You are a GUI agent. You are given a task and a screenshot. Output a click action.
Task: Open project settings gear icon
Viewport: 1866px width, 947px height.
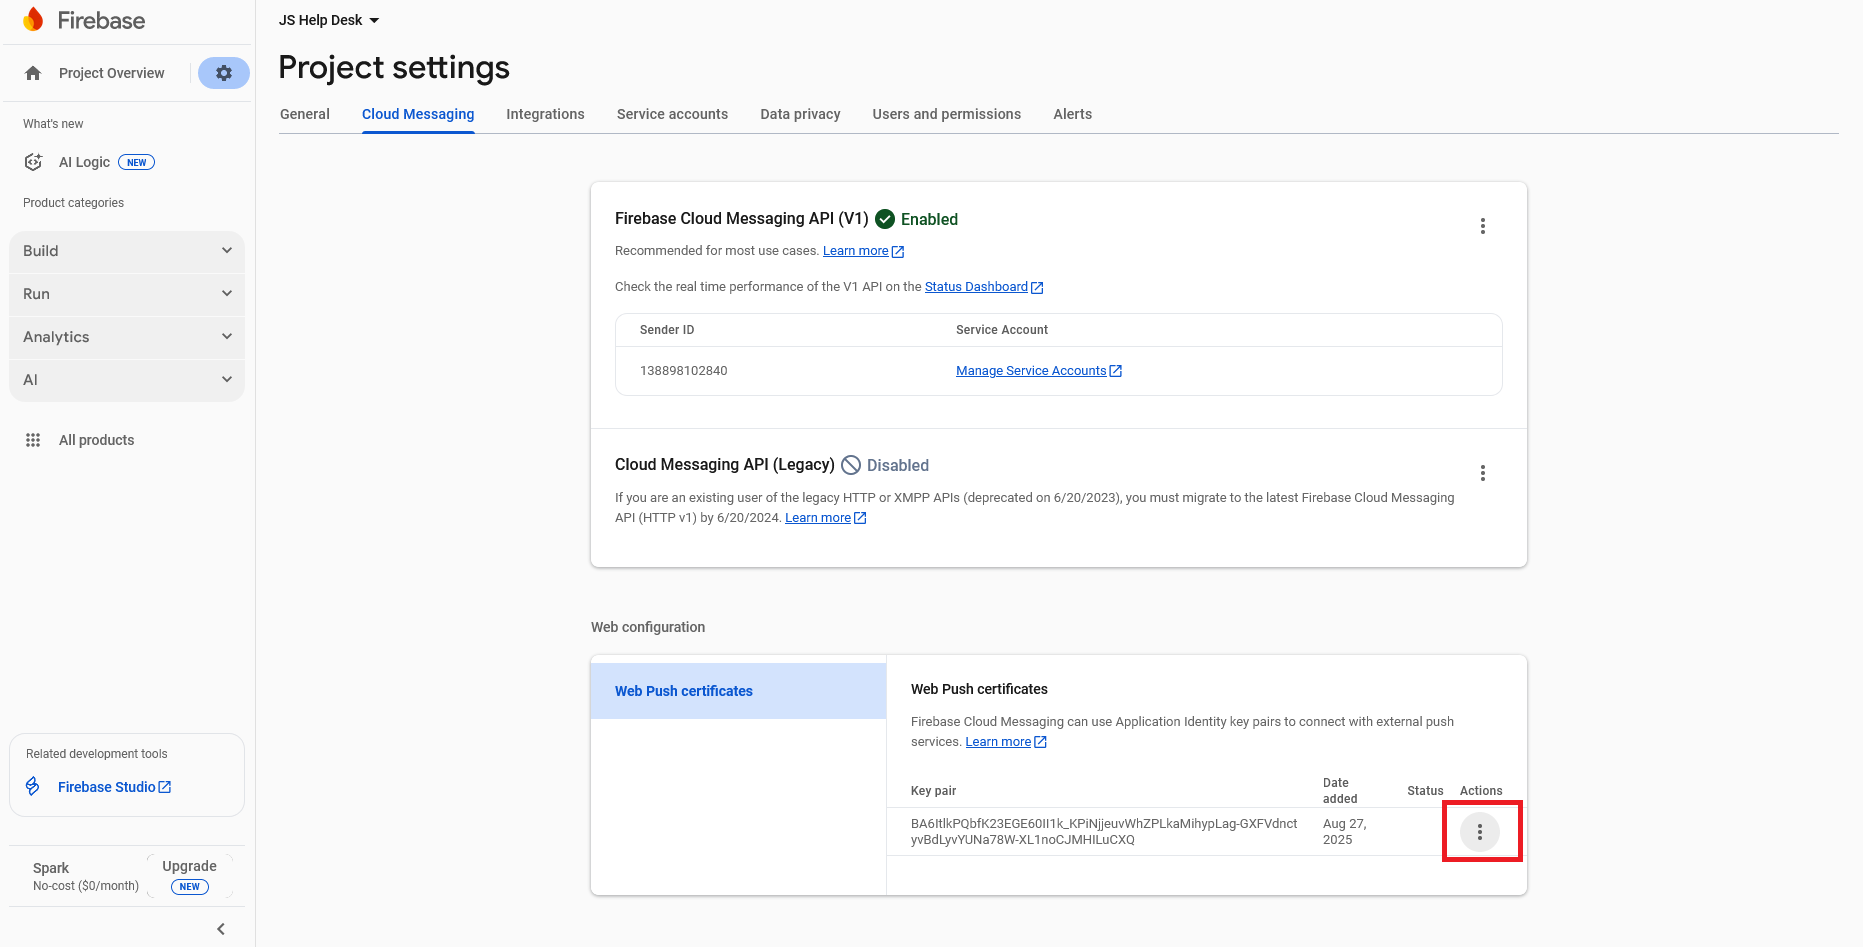pyautogui.click(x=224, y=73)
